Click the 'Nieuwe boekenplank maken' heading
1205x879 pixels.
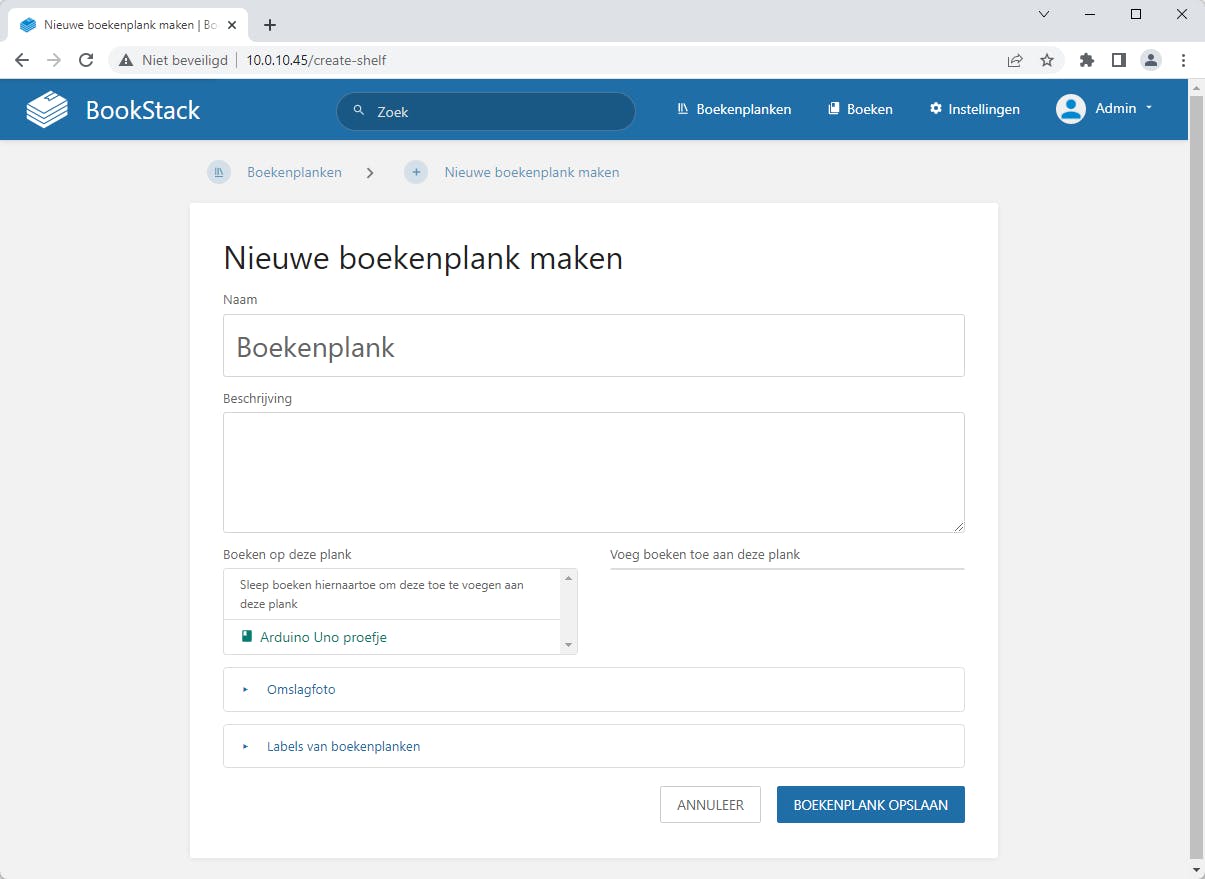[x=423, y=258]
